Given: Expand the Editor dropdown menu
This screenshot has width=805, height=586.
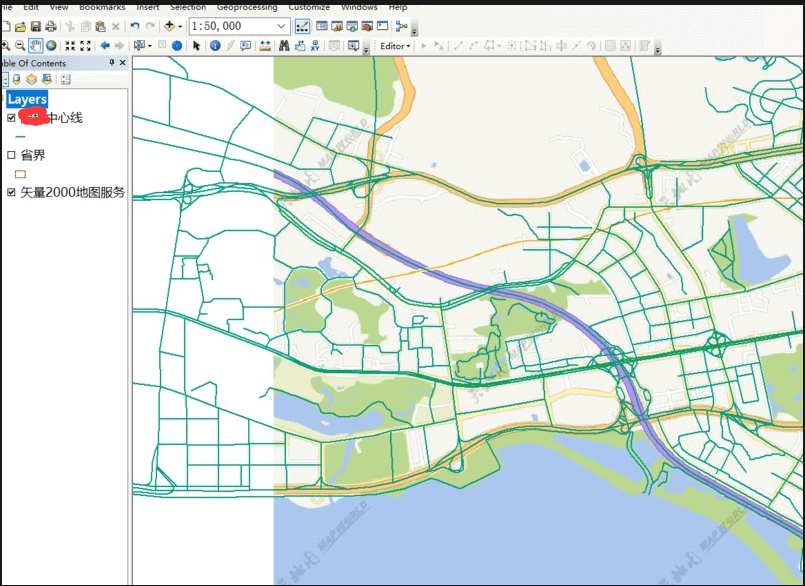Looking at the screenshot, I should click(x=394, y=46).
